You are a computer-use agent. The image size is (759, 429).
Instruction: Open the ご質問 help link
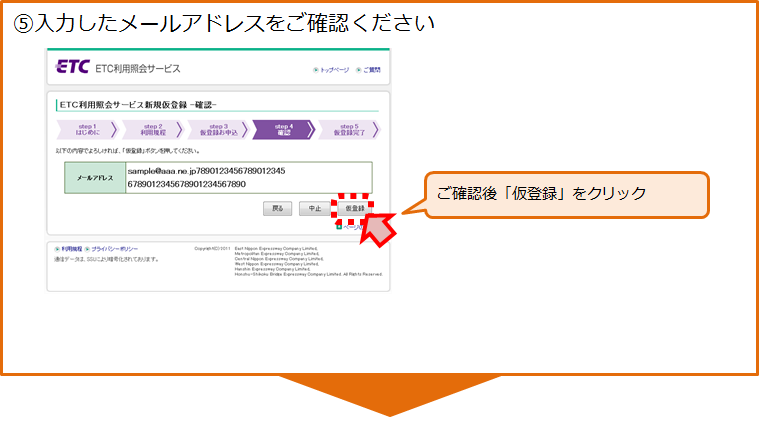371,70
